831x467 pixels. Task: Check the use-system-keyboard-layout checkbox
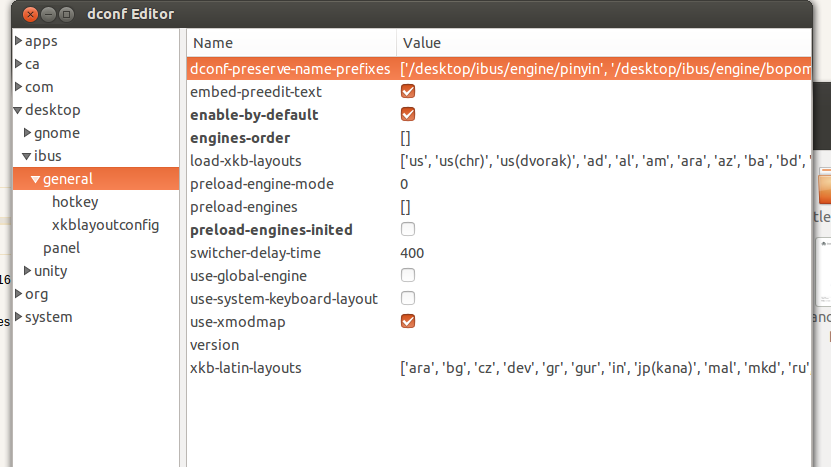(408, 298)
